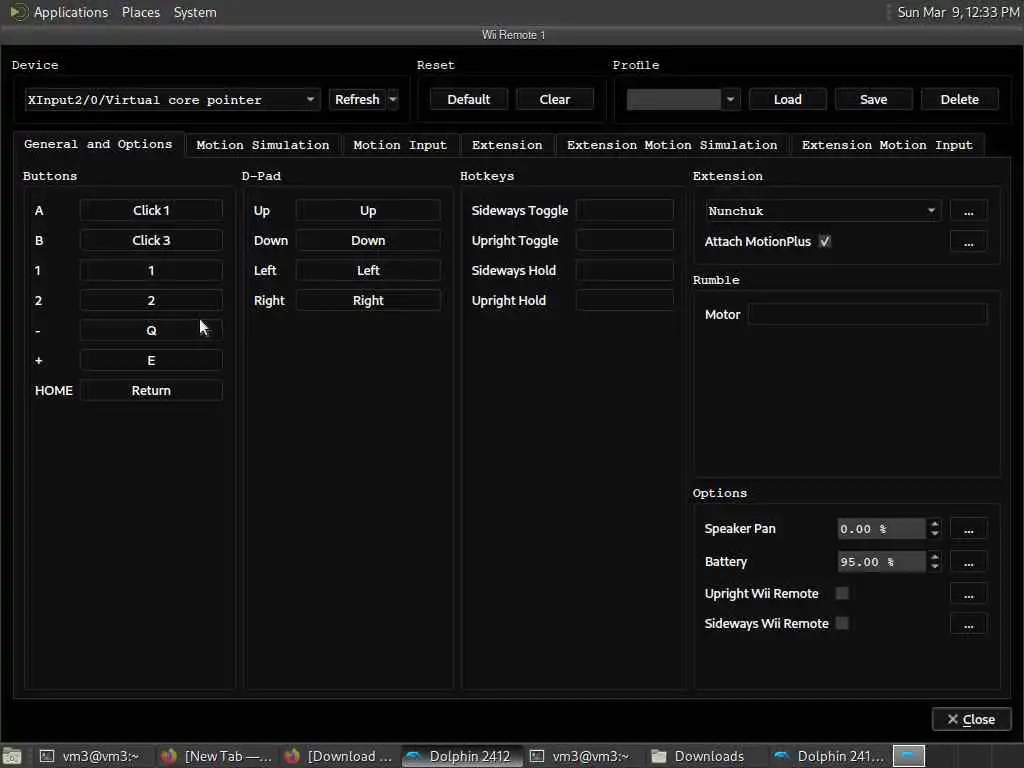
Task: Click the Rumble Motor mapping field
Action: 867,314
